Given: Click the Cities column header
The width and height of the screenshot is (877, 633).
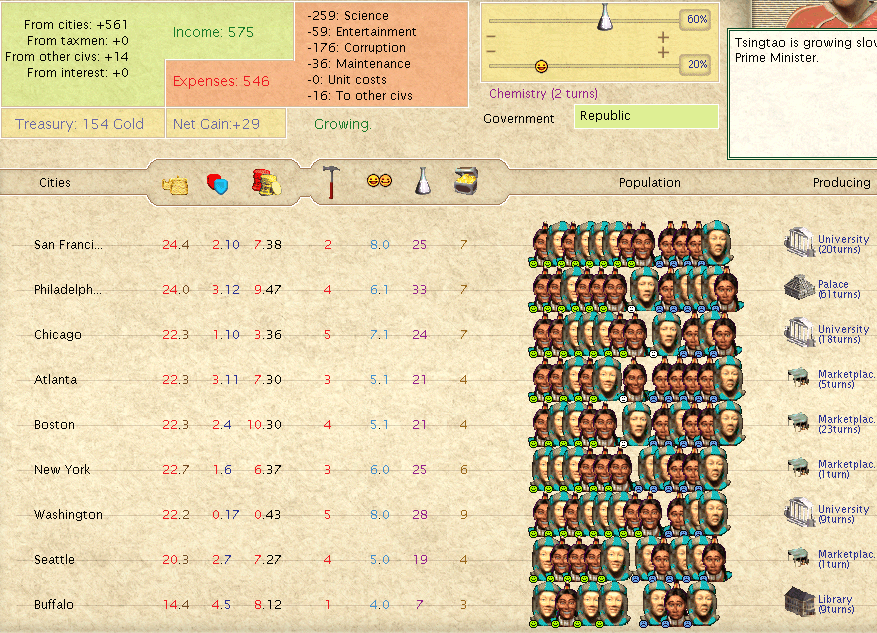Looking at the screenshot, I should click(x=55, y=182).
